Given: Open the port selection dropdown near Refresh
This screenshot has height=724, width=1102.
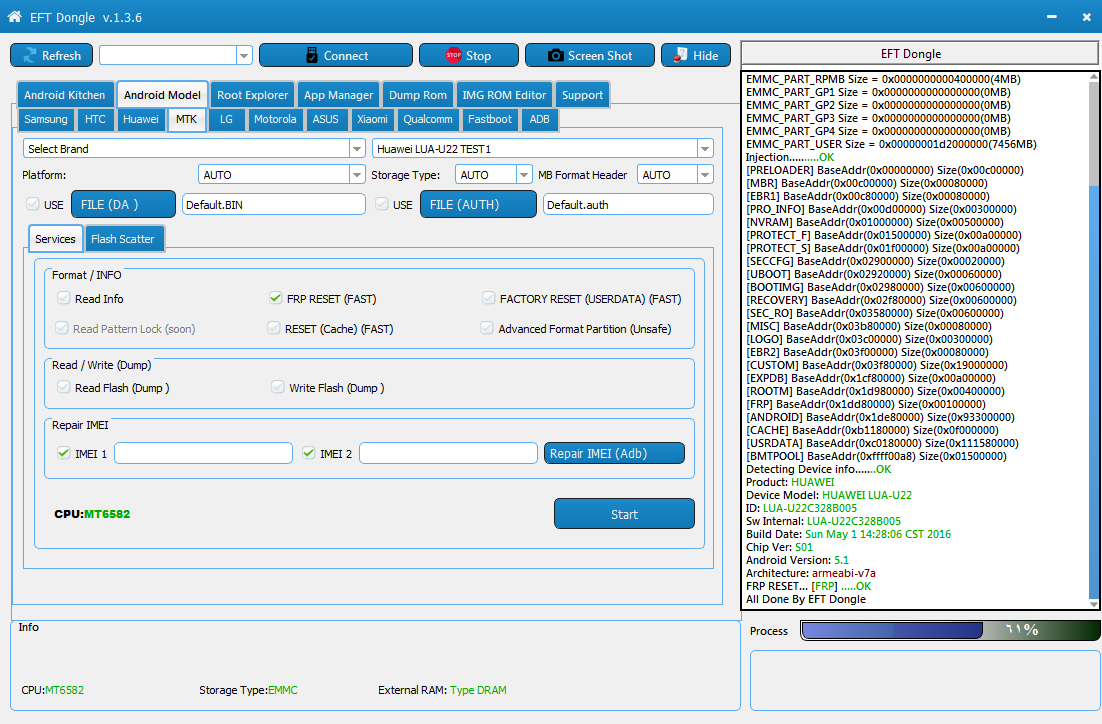Looking at the screenshot, I should [x=245, y=56].
